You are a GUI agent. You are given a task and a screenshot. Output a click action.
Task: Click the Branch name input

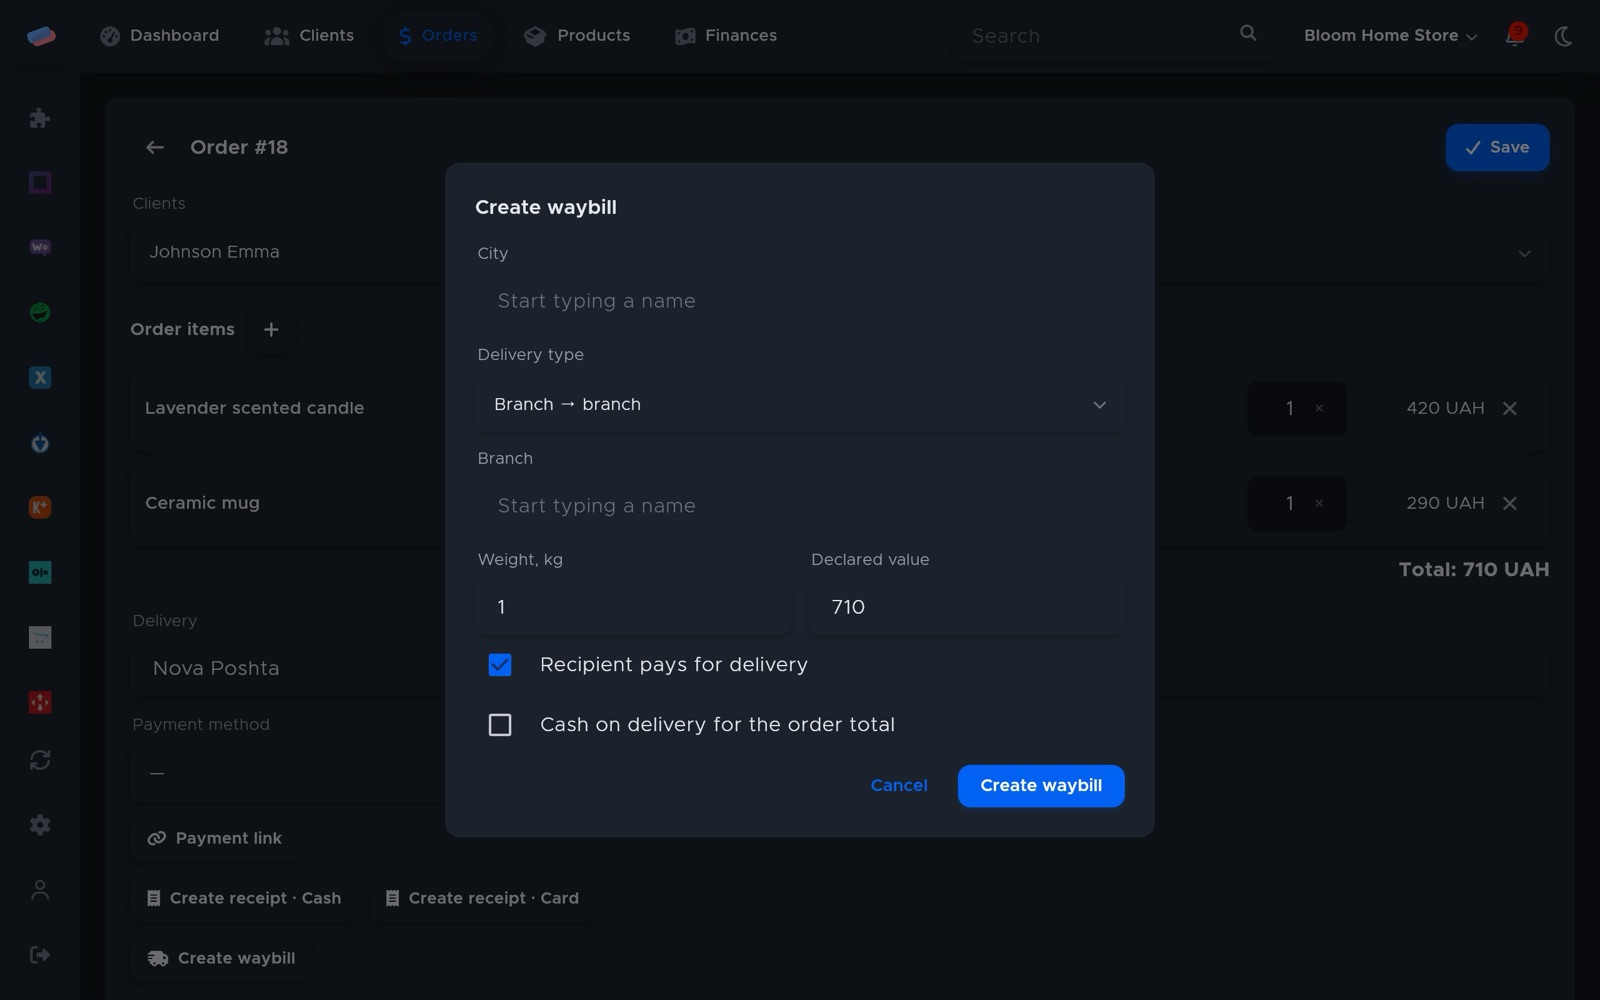click(x=800, y=506)
